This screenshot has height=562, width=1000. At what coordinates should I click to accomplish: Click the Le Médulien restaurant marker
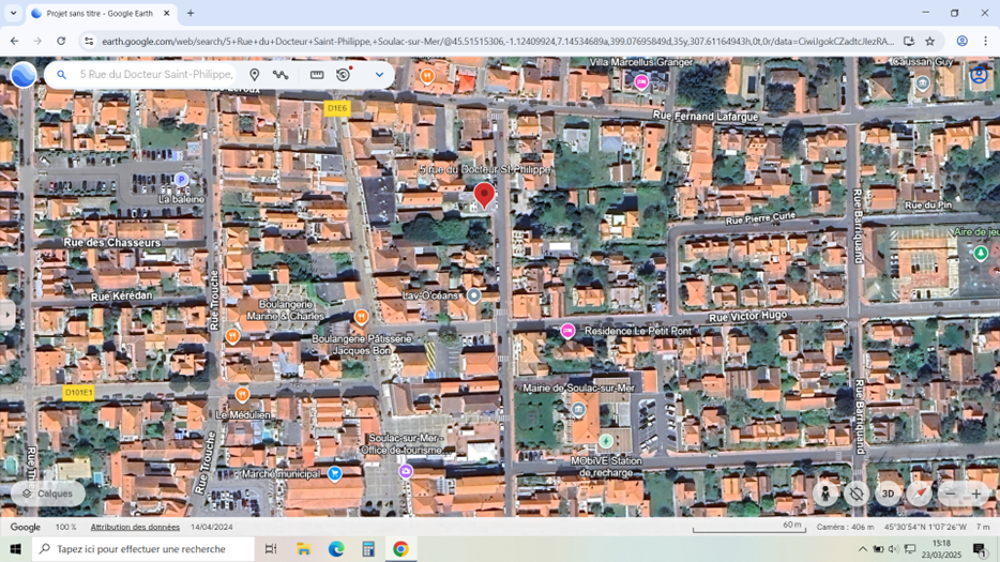[x=242, y=395]
